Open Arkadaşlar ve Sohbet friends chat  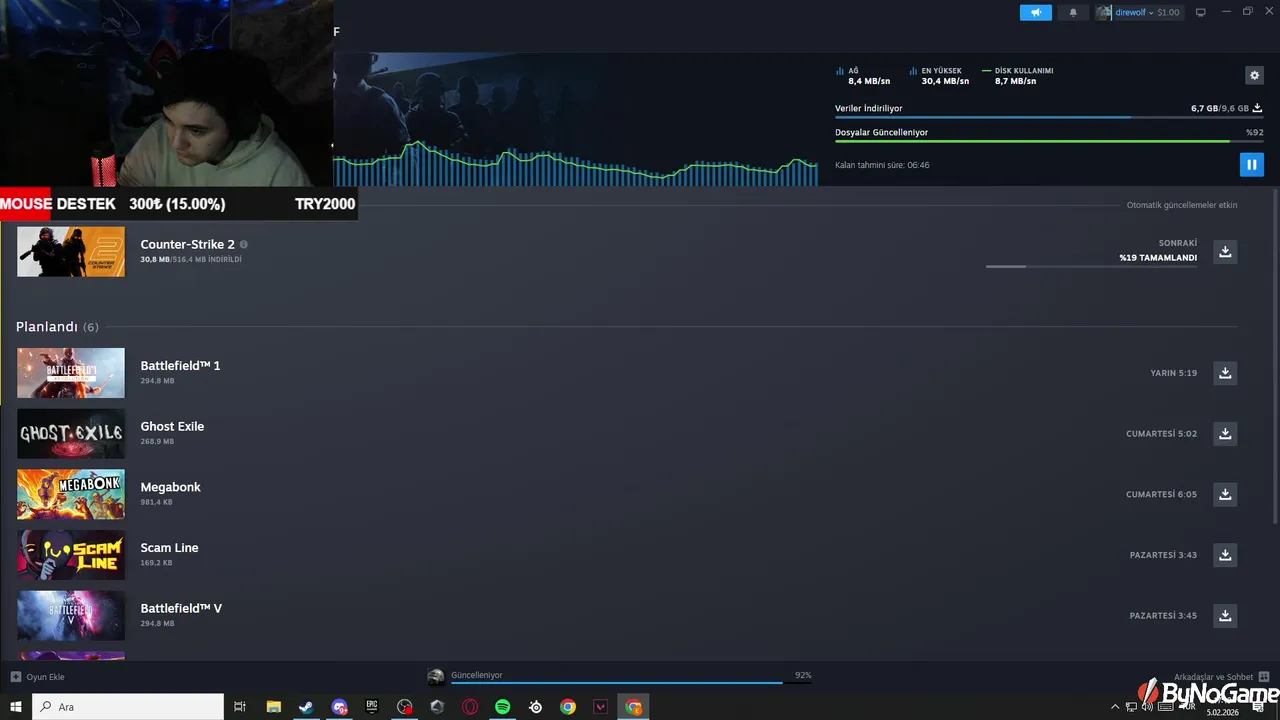click(1221, 677)
